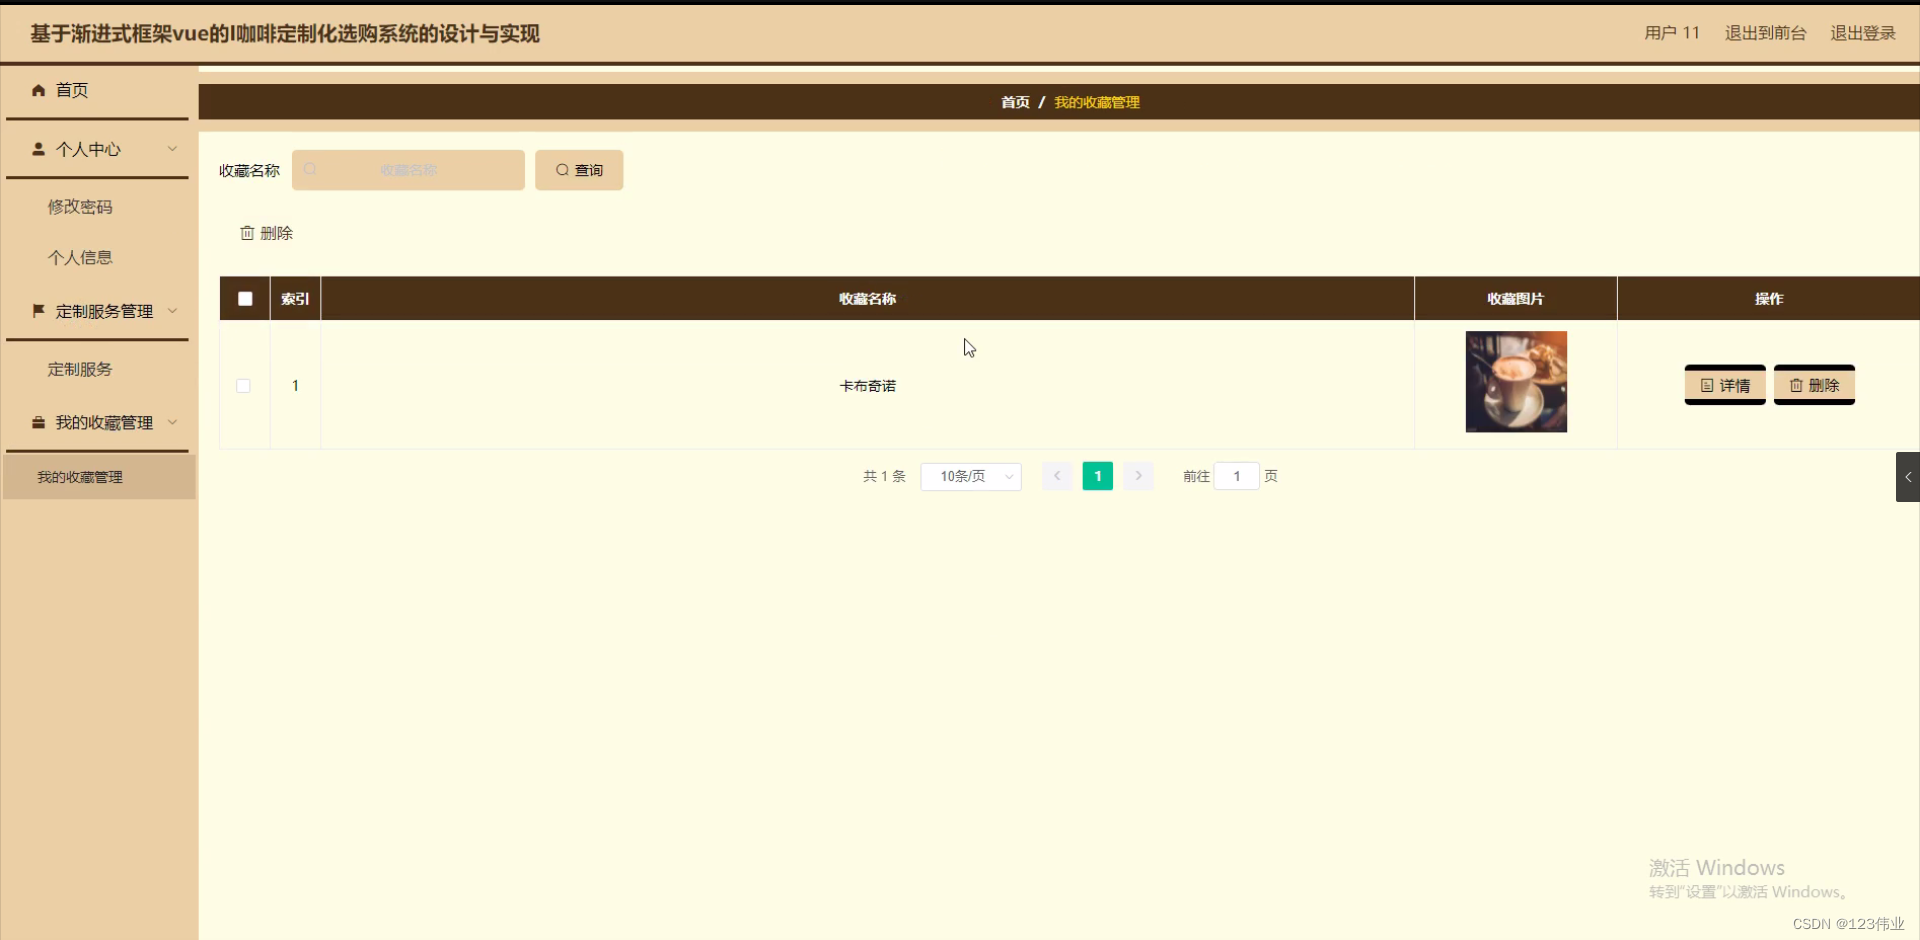The image size is (1920, 940).
Task: Click the flag icon beside 定制服务管理
Action: 38,311
